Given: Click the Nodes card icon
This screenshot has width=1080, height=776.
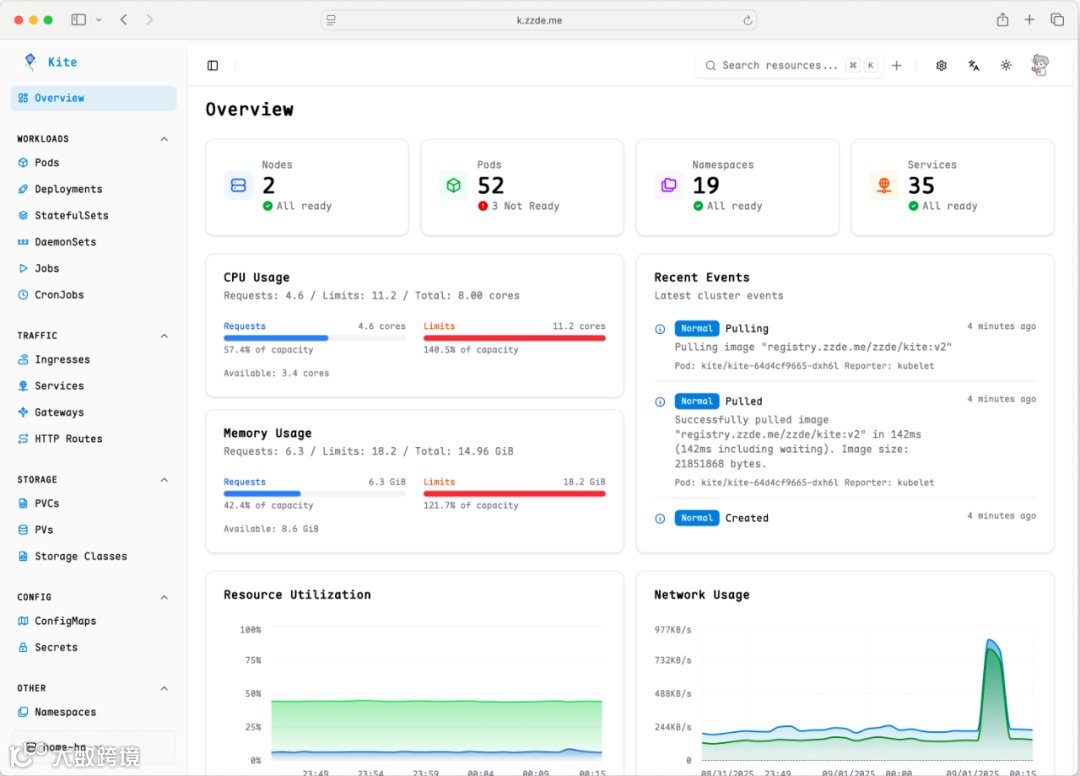Looking at the screenshot, I should (x=238, y=185).
